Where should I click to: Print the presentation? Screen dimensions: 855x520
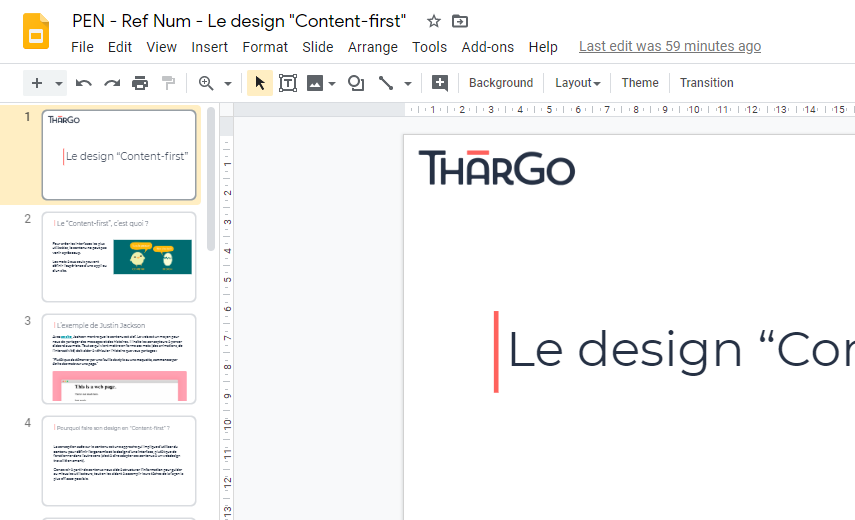click(x=140, y=83)
